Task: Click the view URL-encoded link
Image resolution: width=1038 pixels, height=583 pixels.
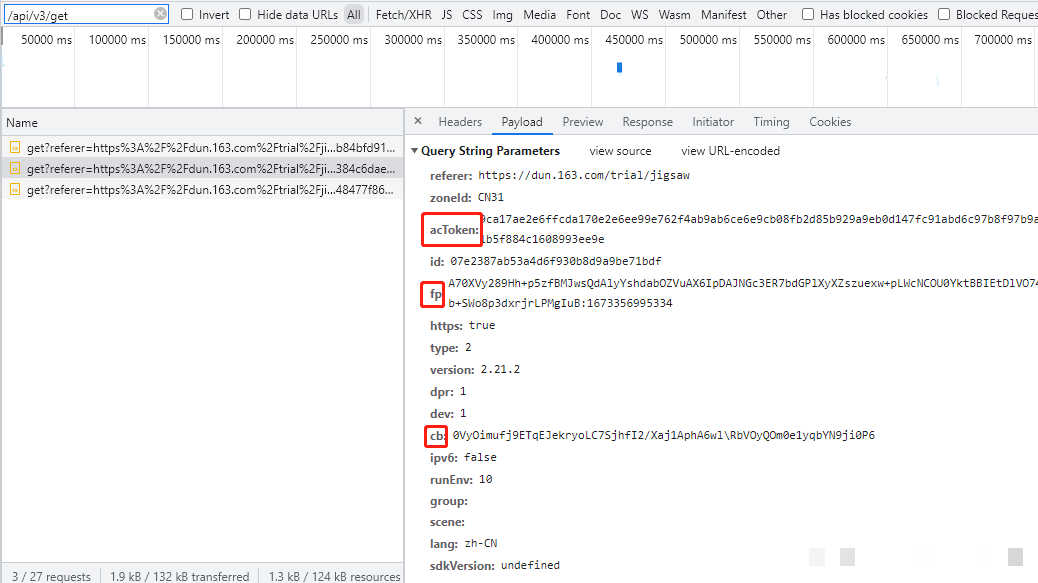Action: 730,151
